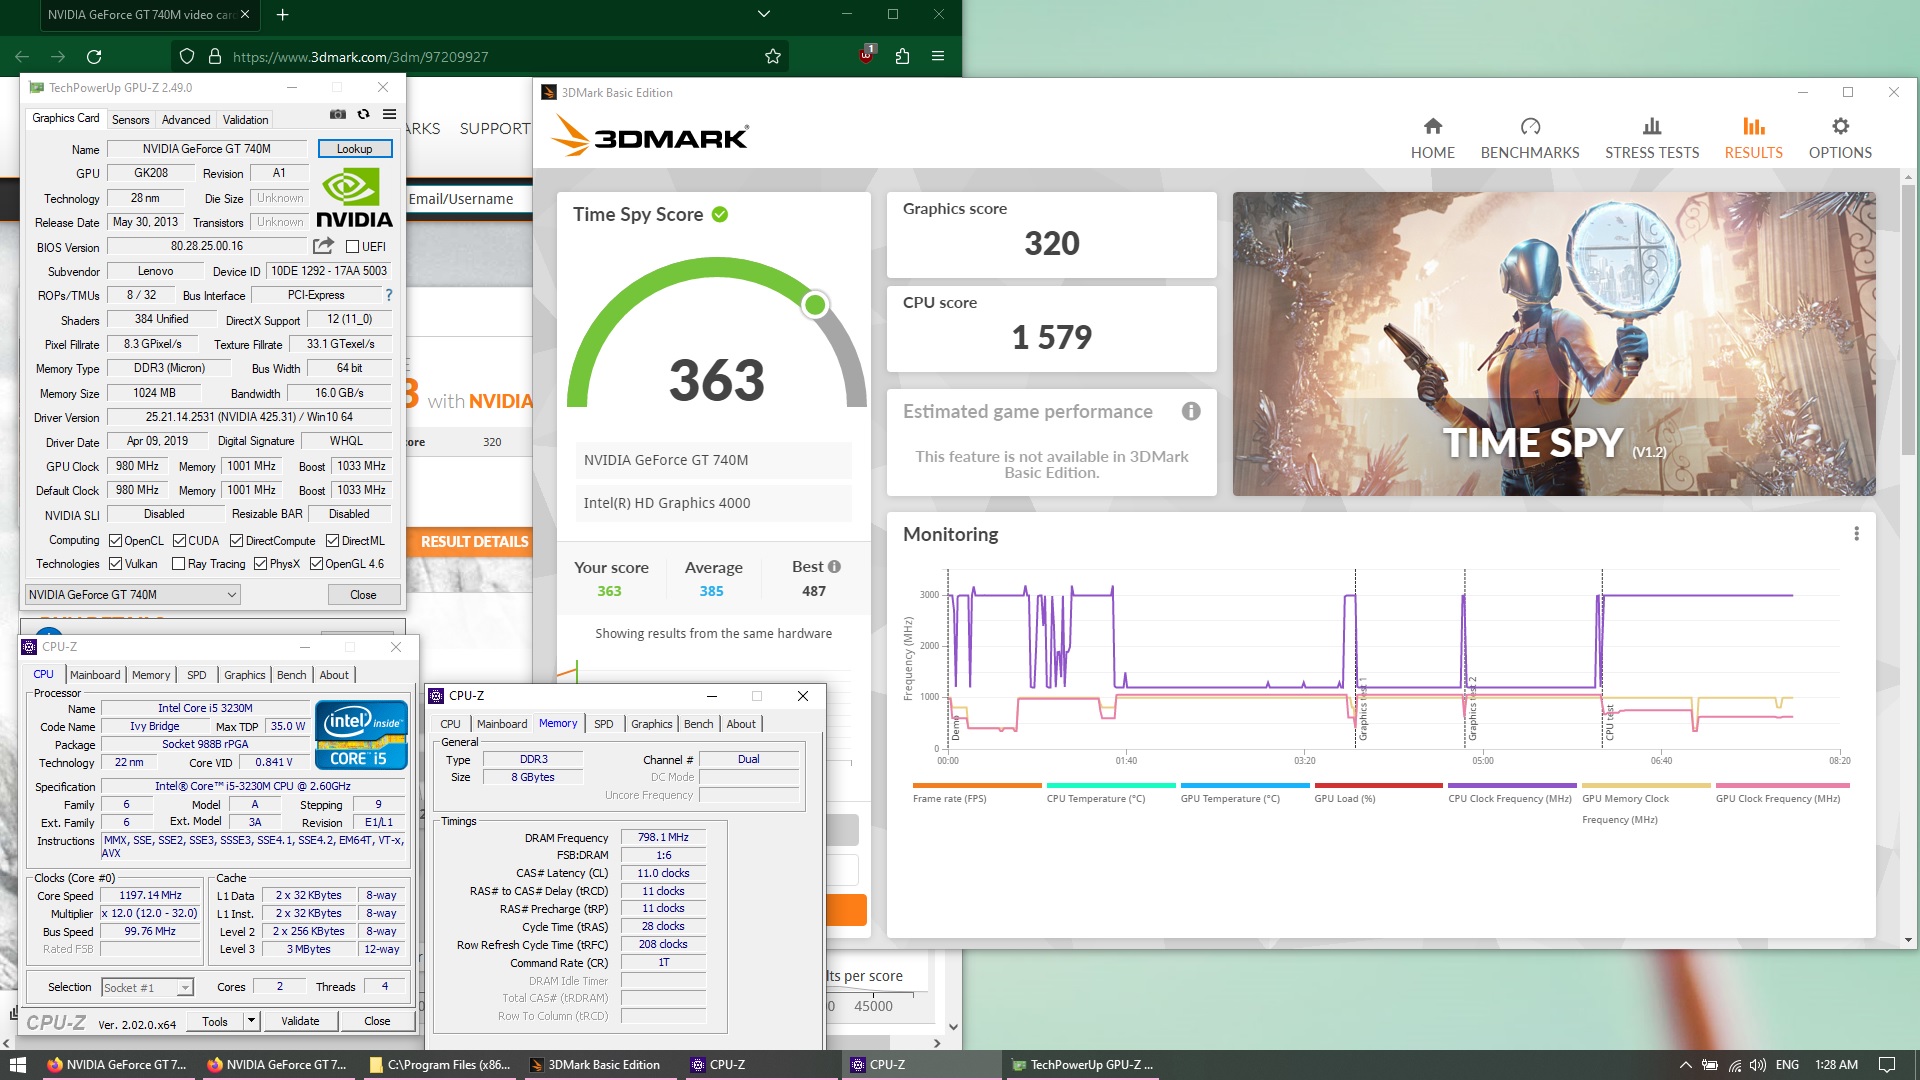Open Mainboard tab in left CPU-Z window
The height and width of the screenshot is (1080, 1920).
(95, 675)
